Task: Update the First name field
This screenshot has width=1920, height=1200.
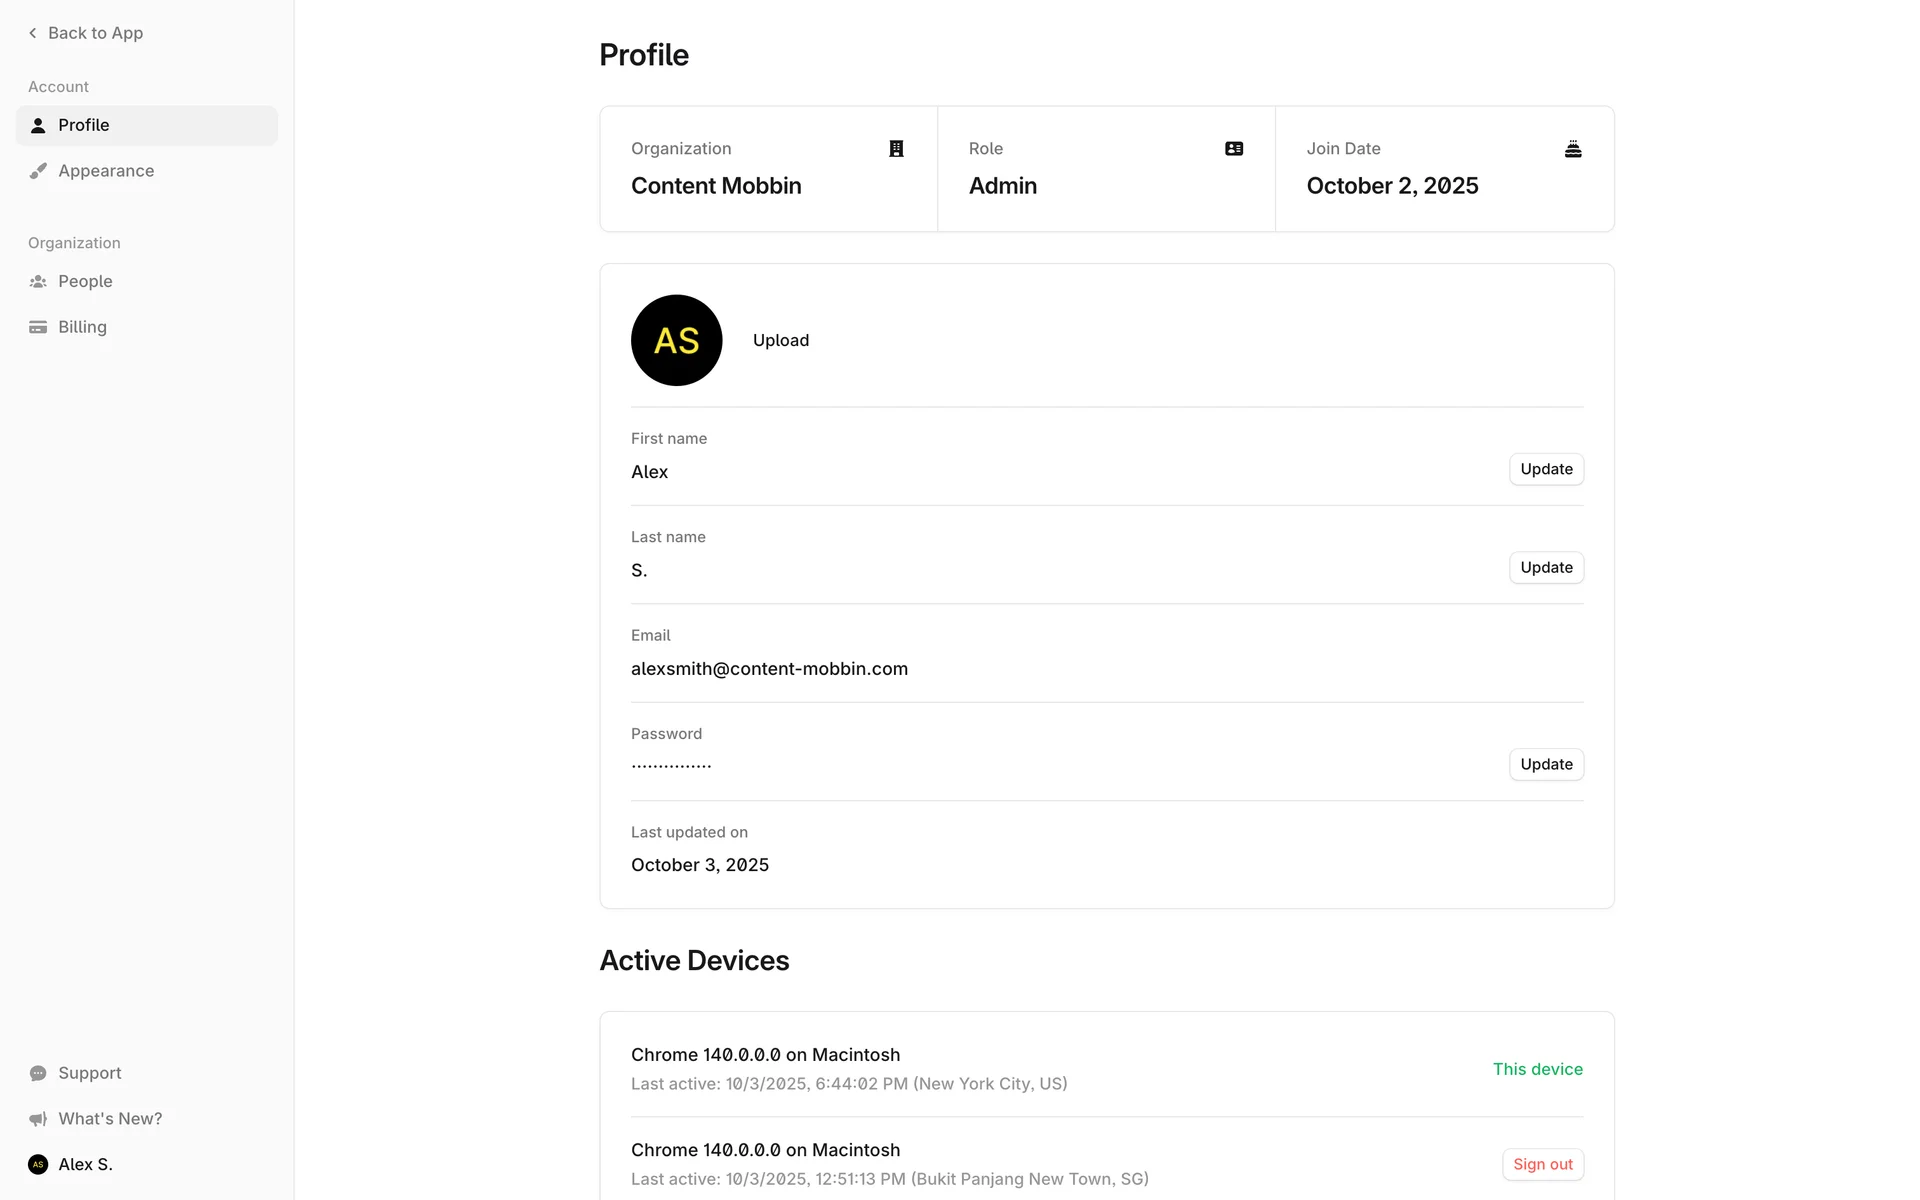Action: pyautogui.click(x=1546, y=469)
